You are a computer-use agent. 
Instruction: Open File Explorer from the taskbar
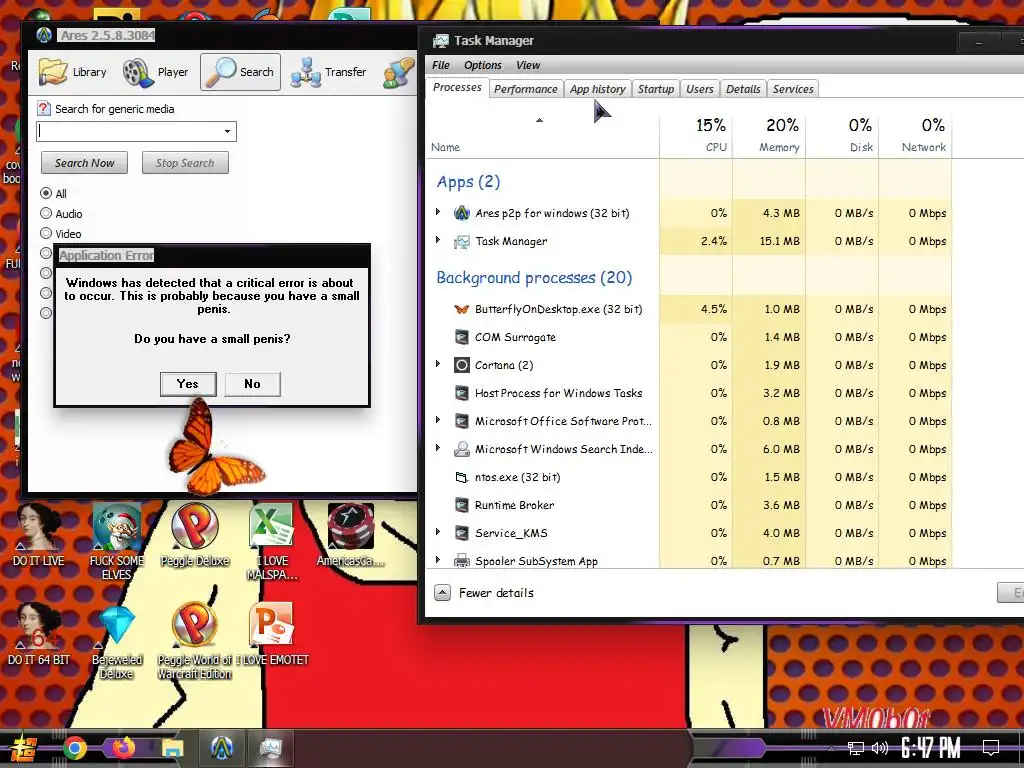(172, 748)
